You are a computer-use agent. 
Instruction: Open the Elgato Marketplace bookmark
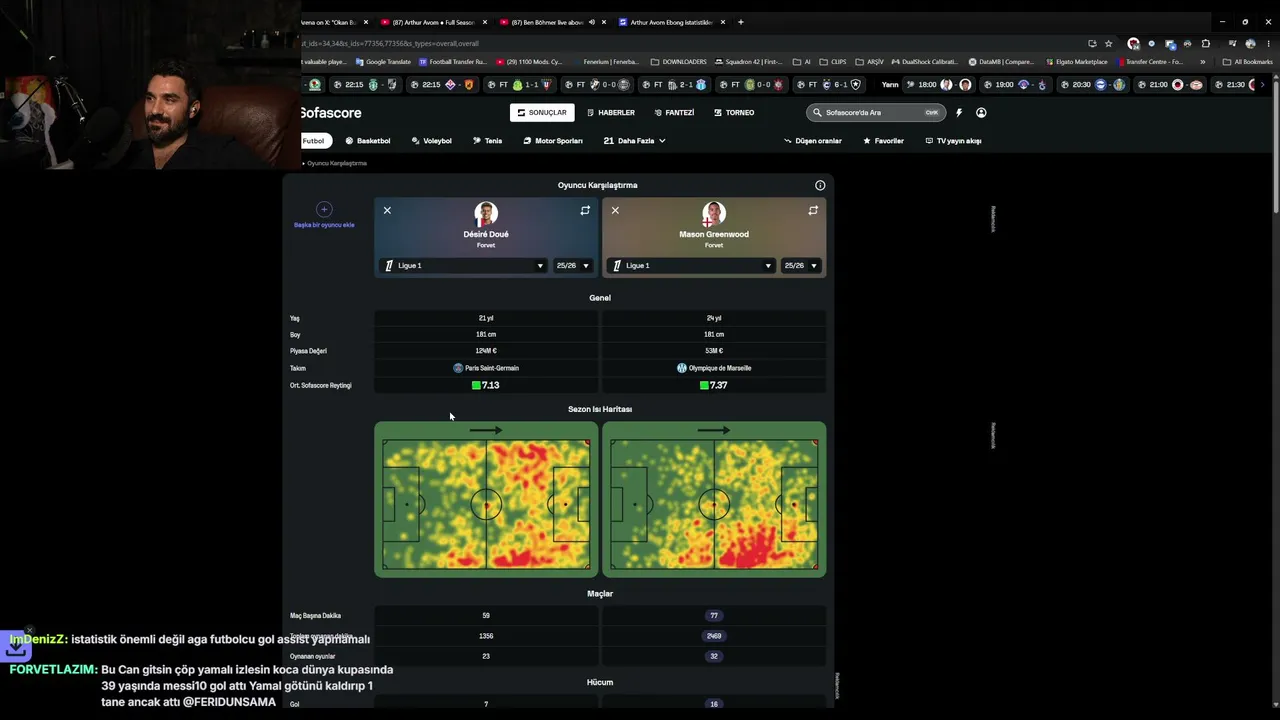tap(1077, 62)
